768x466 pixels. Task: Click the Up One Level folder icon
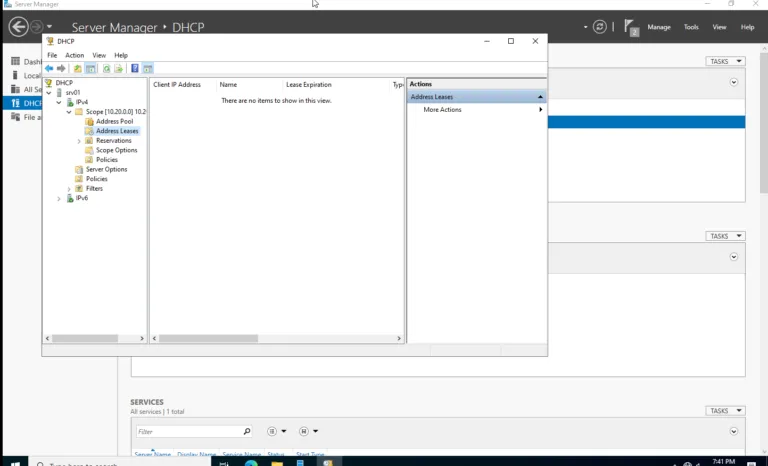click(77, 69)
